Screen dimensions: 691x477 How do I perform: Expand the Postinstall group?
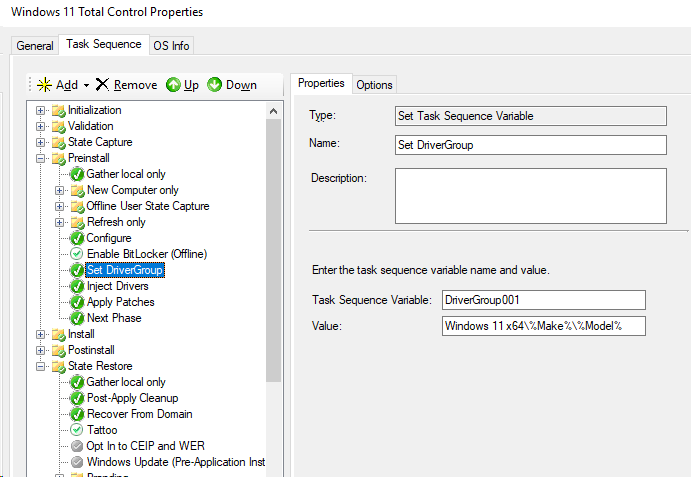(41, 350)
